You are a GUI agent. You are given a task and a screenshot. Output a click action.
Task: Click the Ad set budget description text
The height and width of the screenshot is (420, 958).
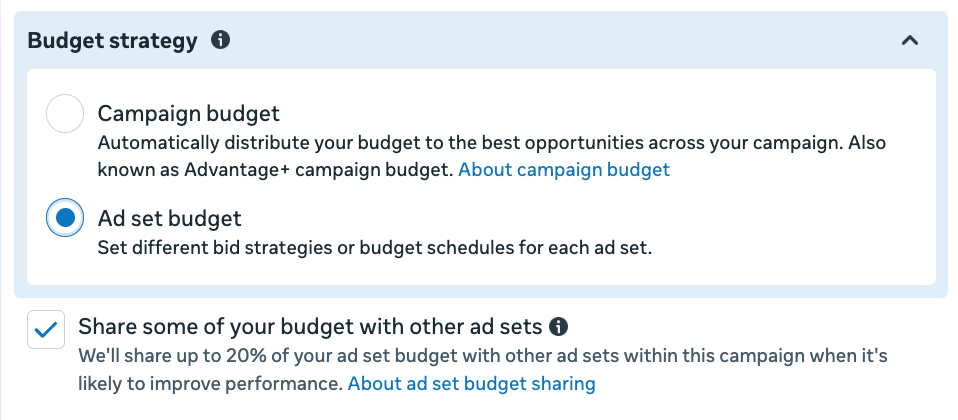[374, 247]
